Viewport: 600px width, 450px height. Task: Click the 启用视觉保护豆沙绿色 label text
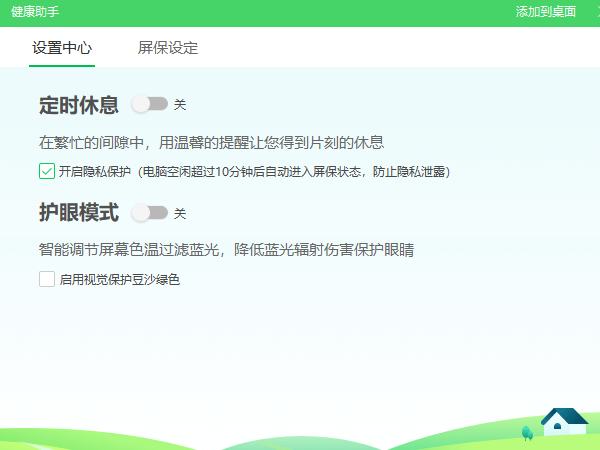click(x=119, y=279)
